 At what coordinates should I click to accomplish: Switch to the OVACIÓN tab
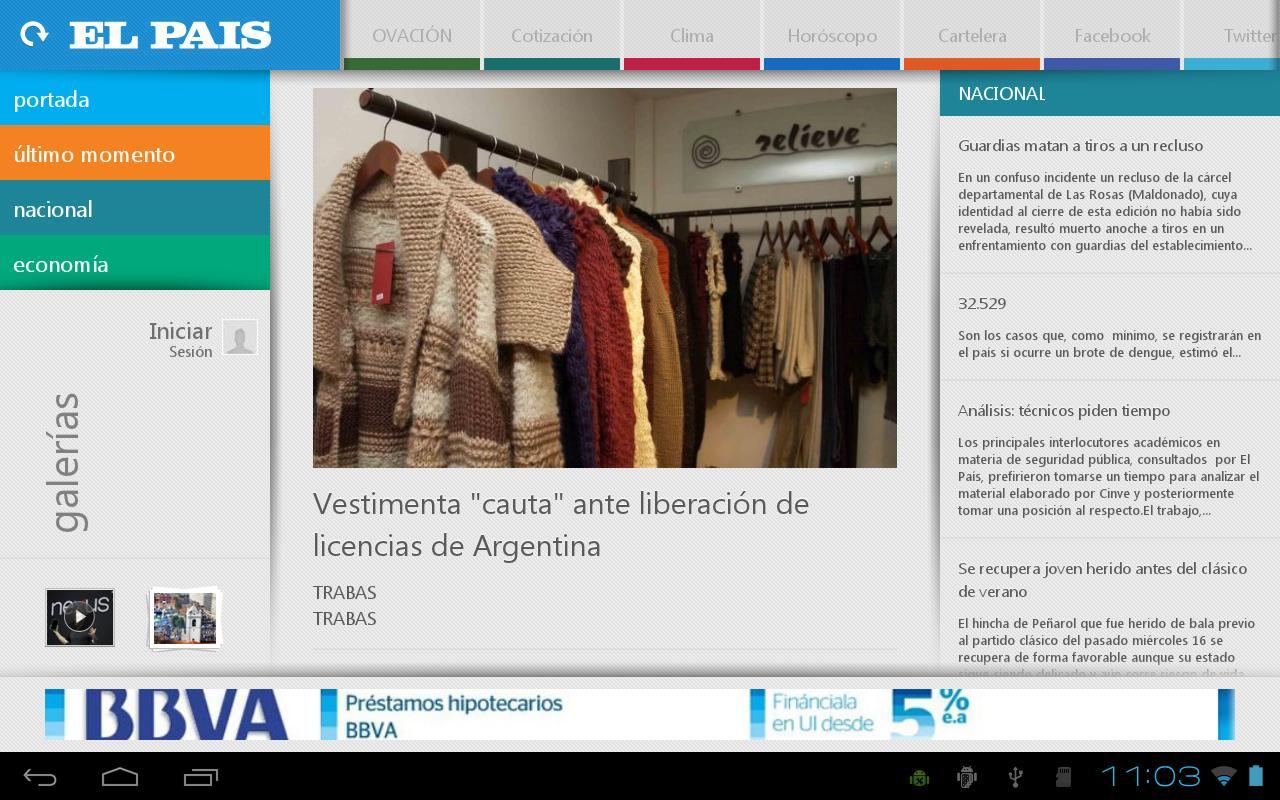pyautogui.click(x=411, y=35)
